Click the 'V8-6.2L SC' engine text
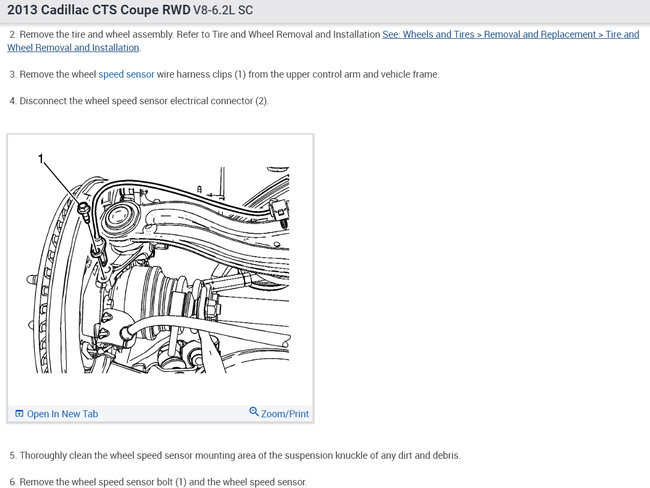 (x=223, y=10)
